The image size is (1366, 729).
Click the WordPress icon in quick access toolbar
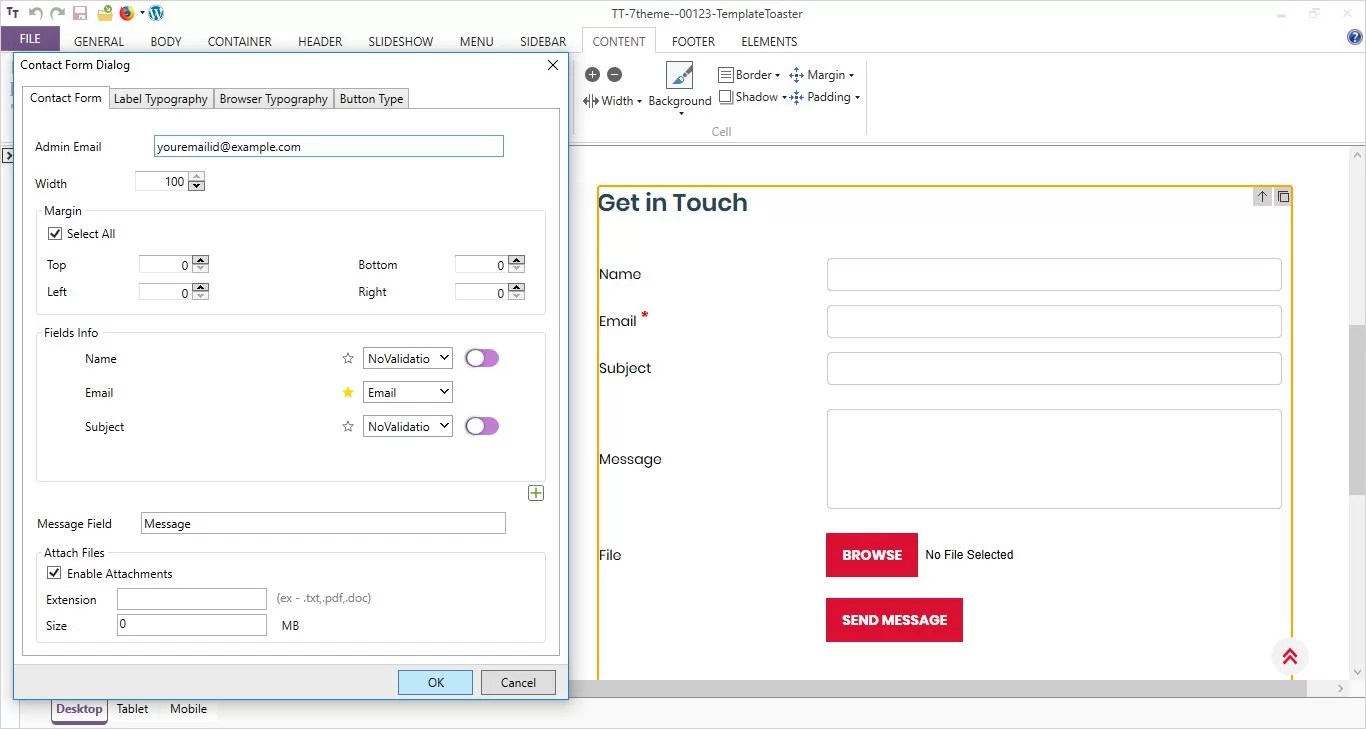[x=155, y=13]
